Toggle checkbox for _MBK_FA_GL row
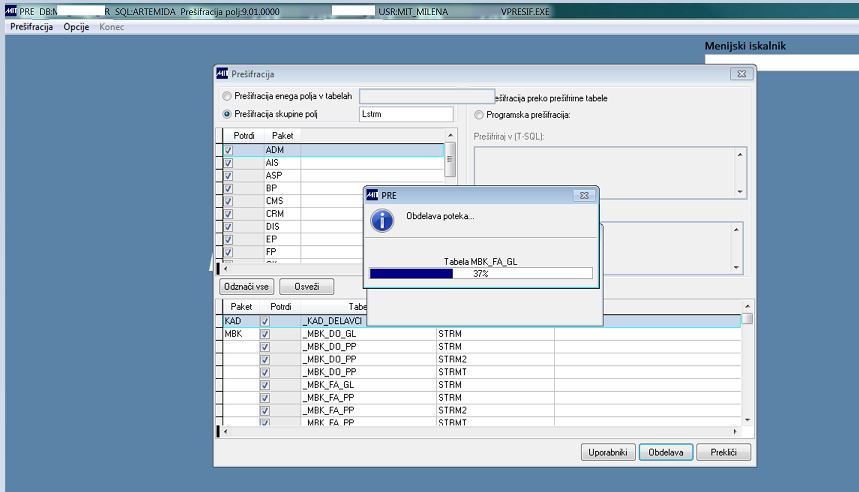The width and height of the screenshot is (859, 492). click(x=265, y=385)
